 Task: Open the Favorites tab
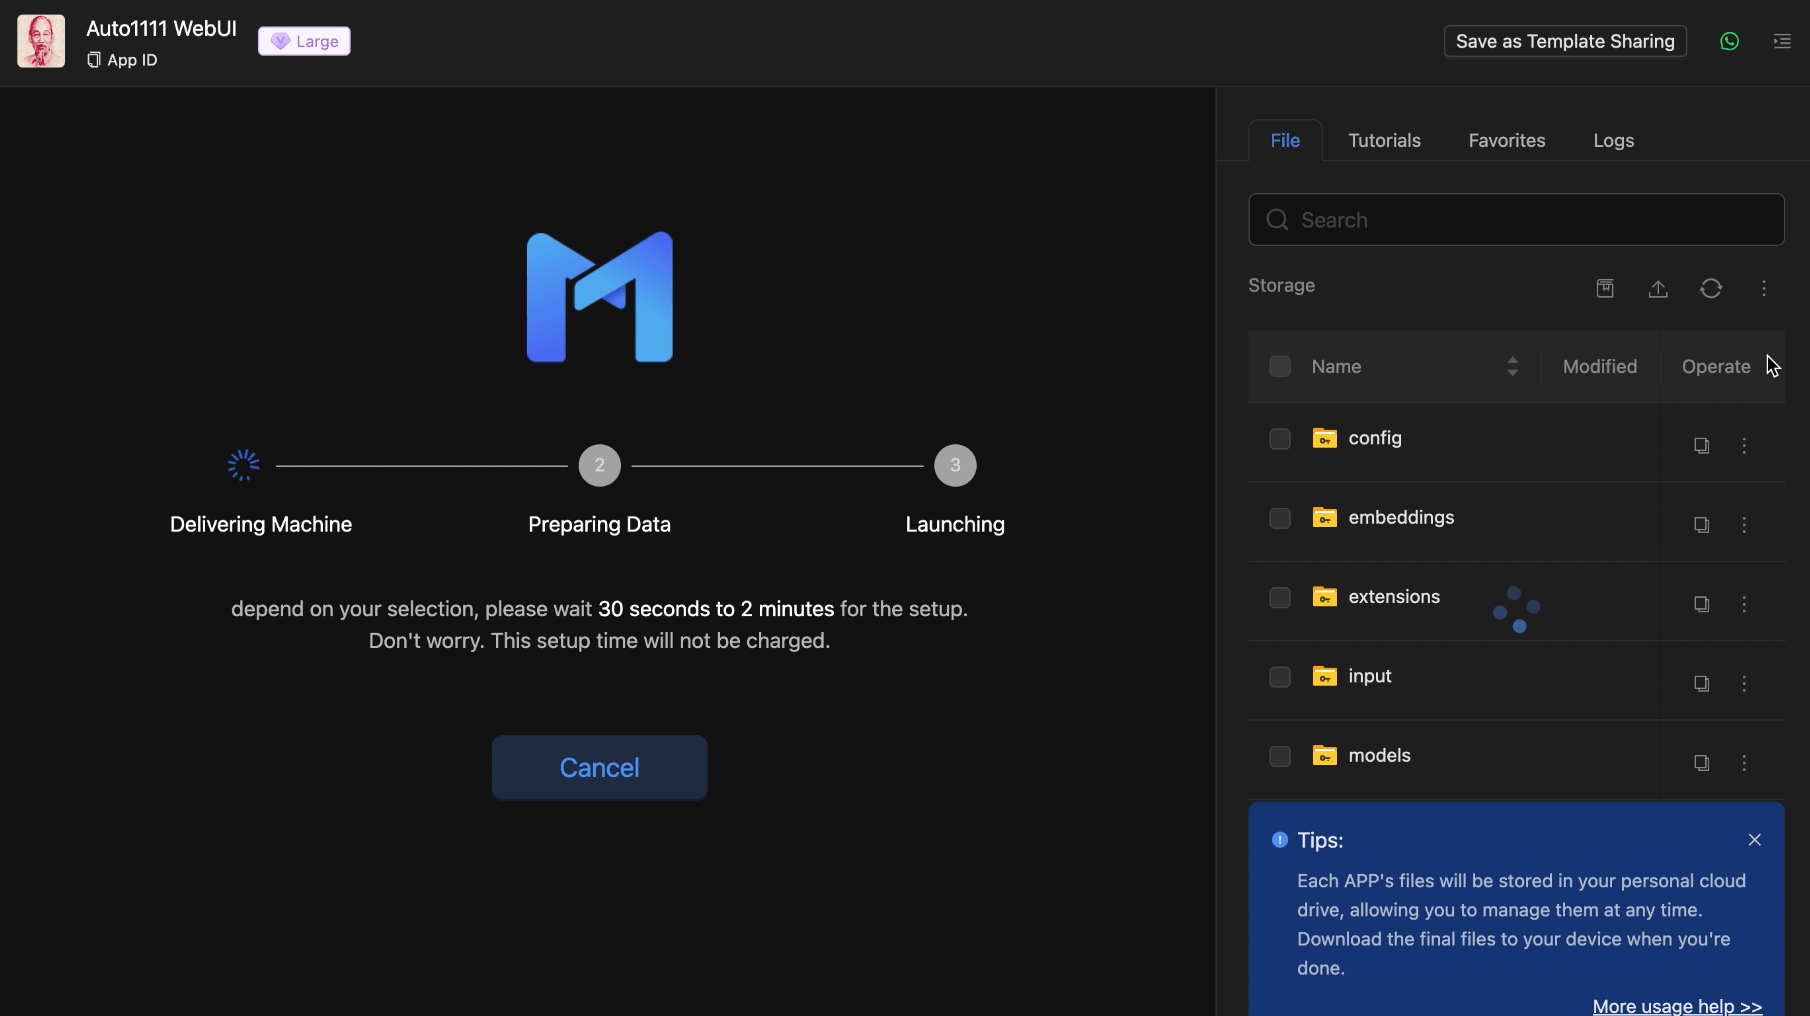pos(1507,141)
